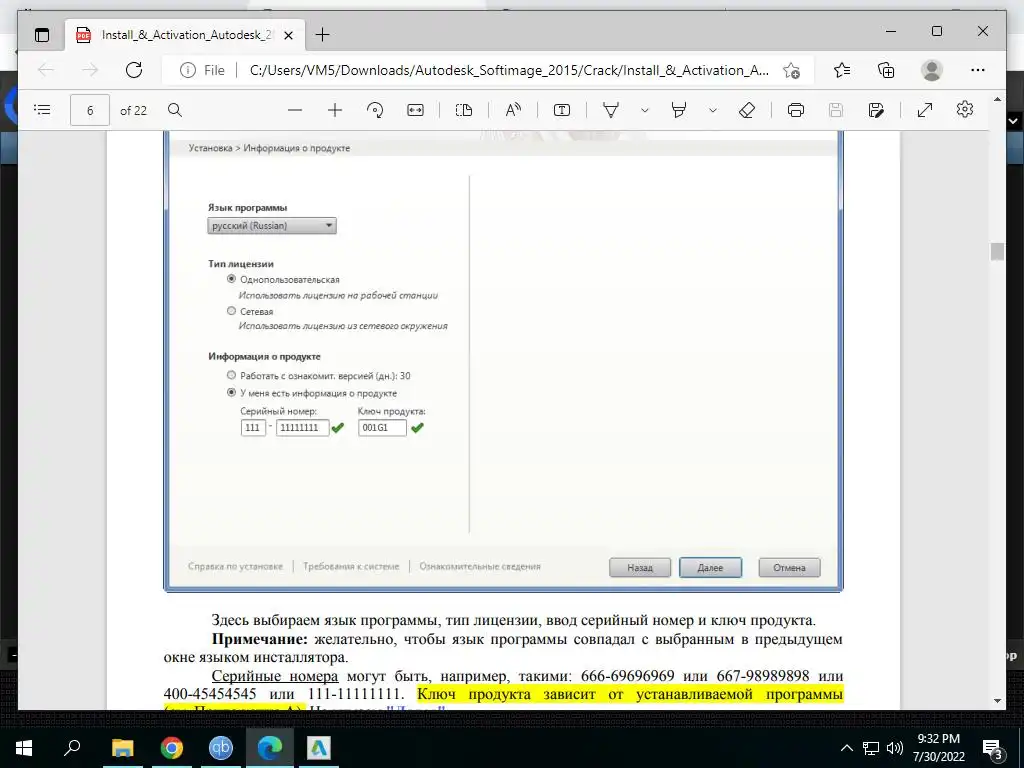The height and width of the screenshot is (768, 1024).
Task: Click the new tab plus button
Action: point(322,35)
